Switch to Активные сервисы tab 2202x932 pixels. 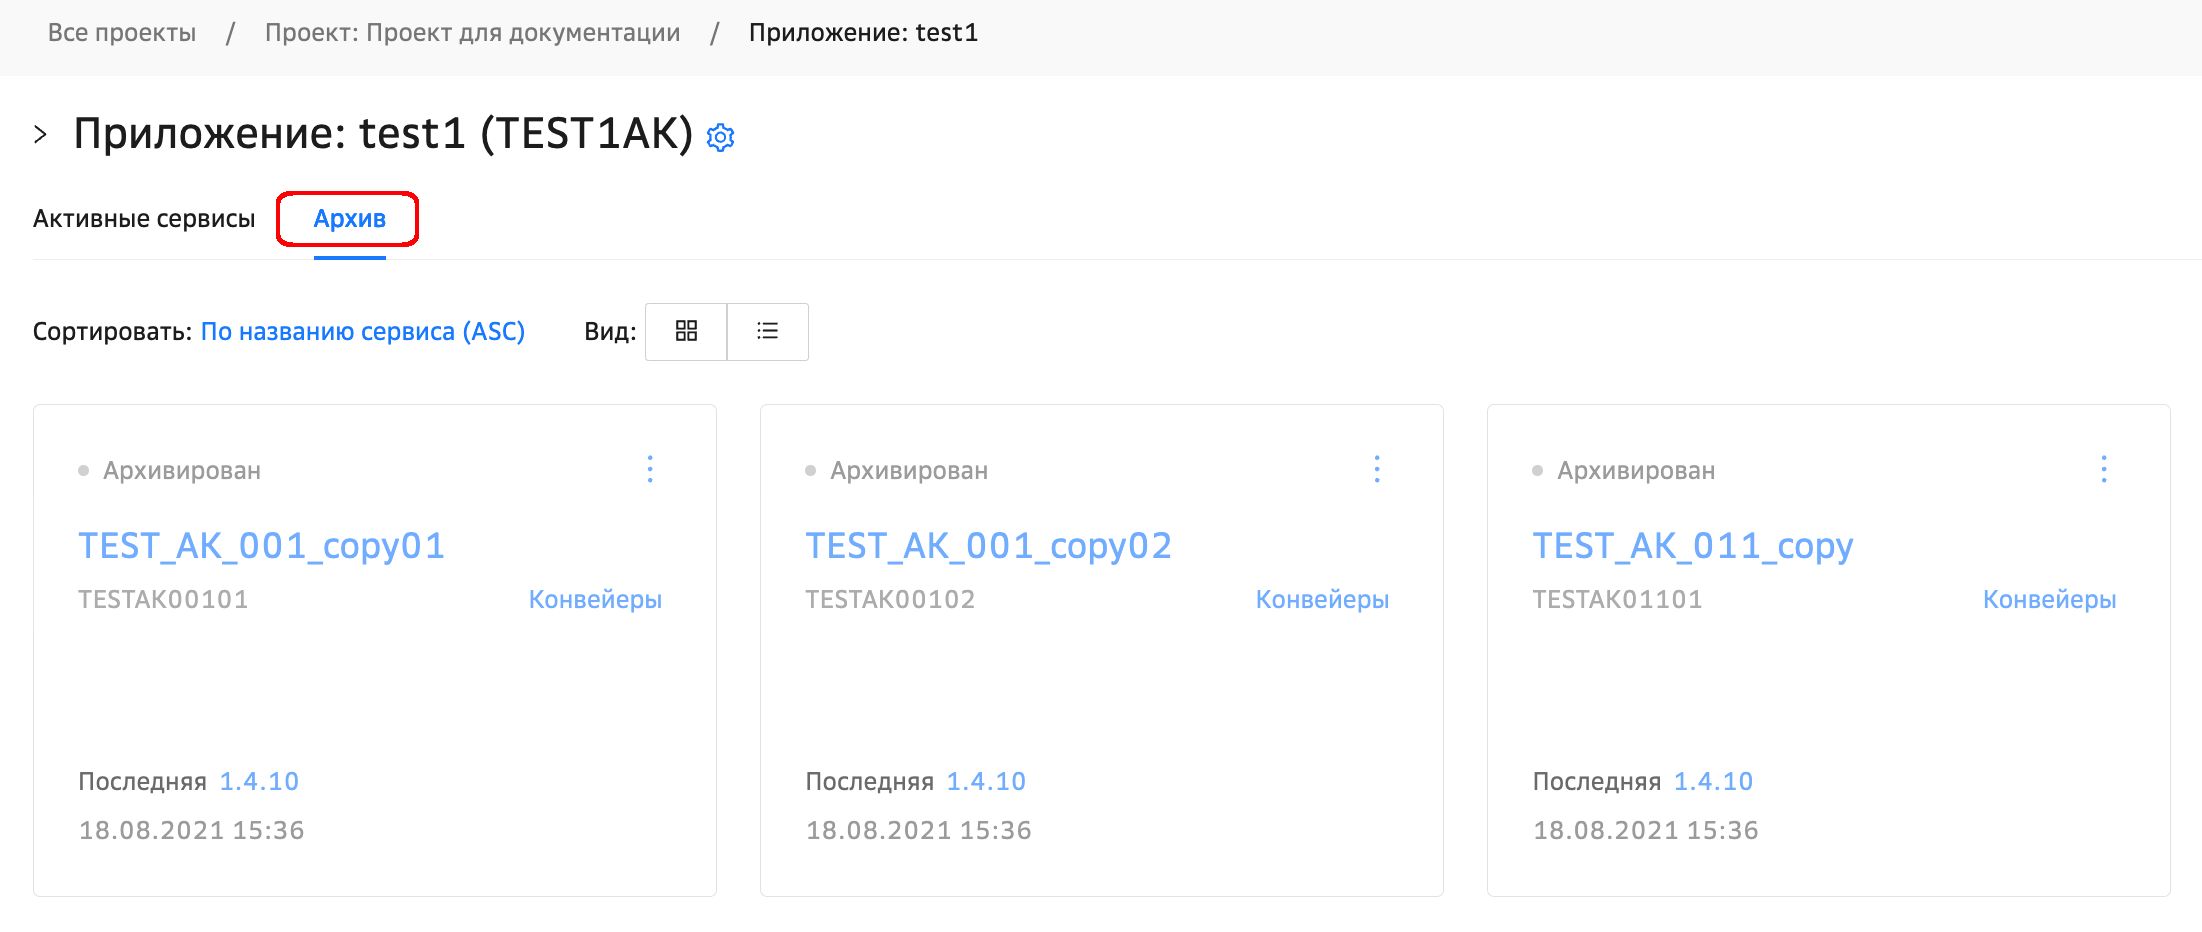(144, 219)
